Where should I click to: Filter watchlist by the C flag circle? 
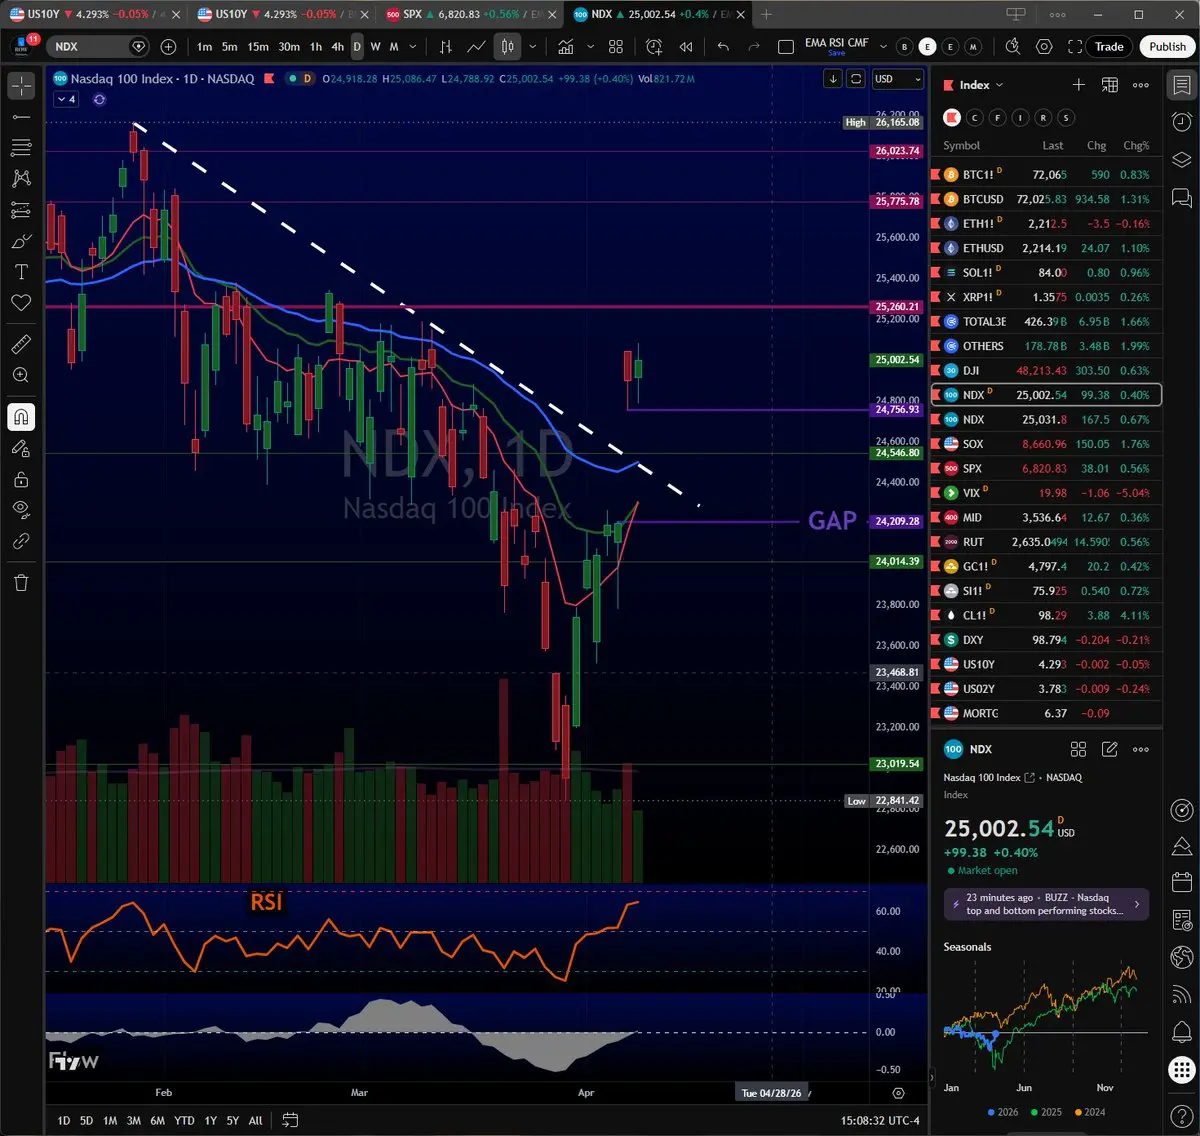pos(974,118)
